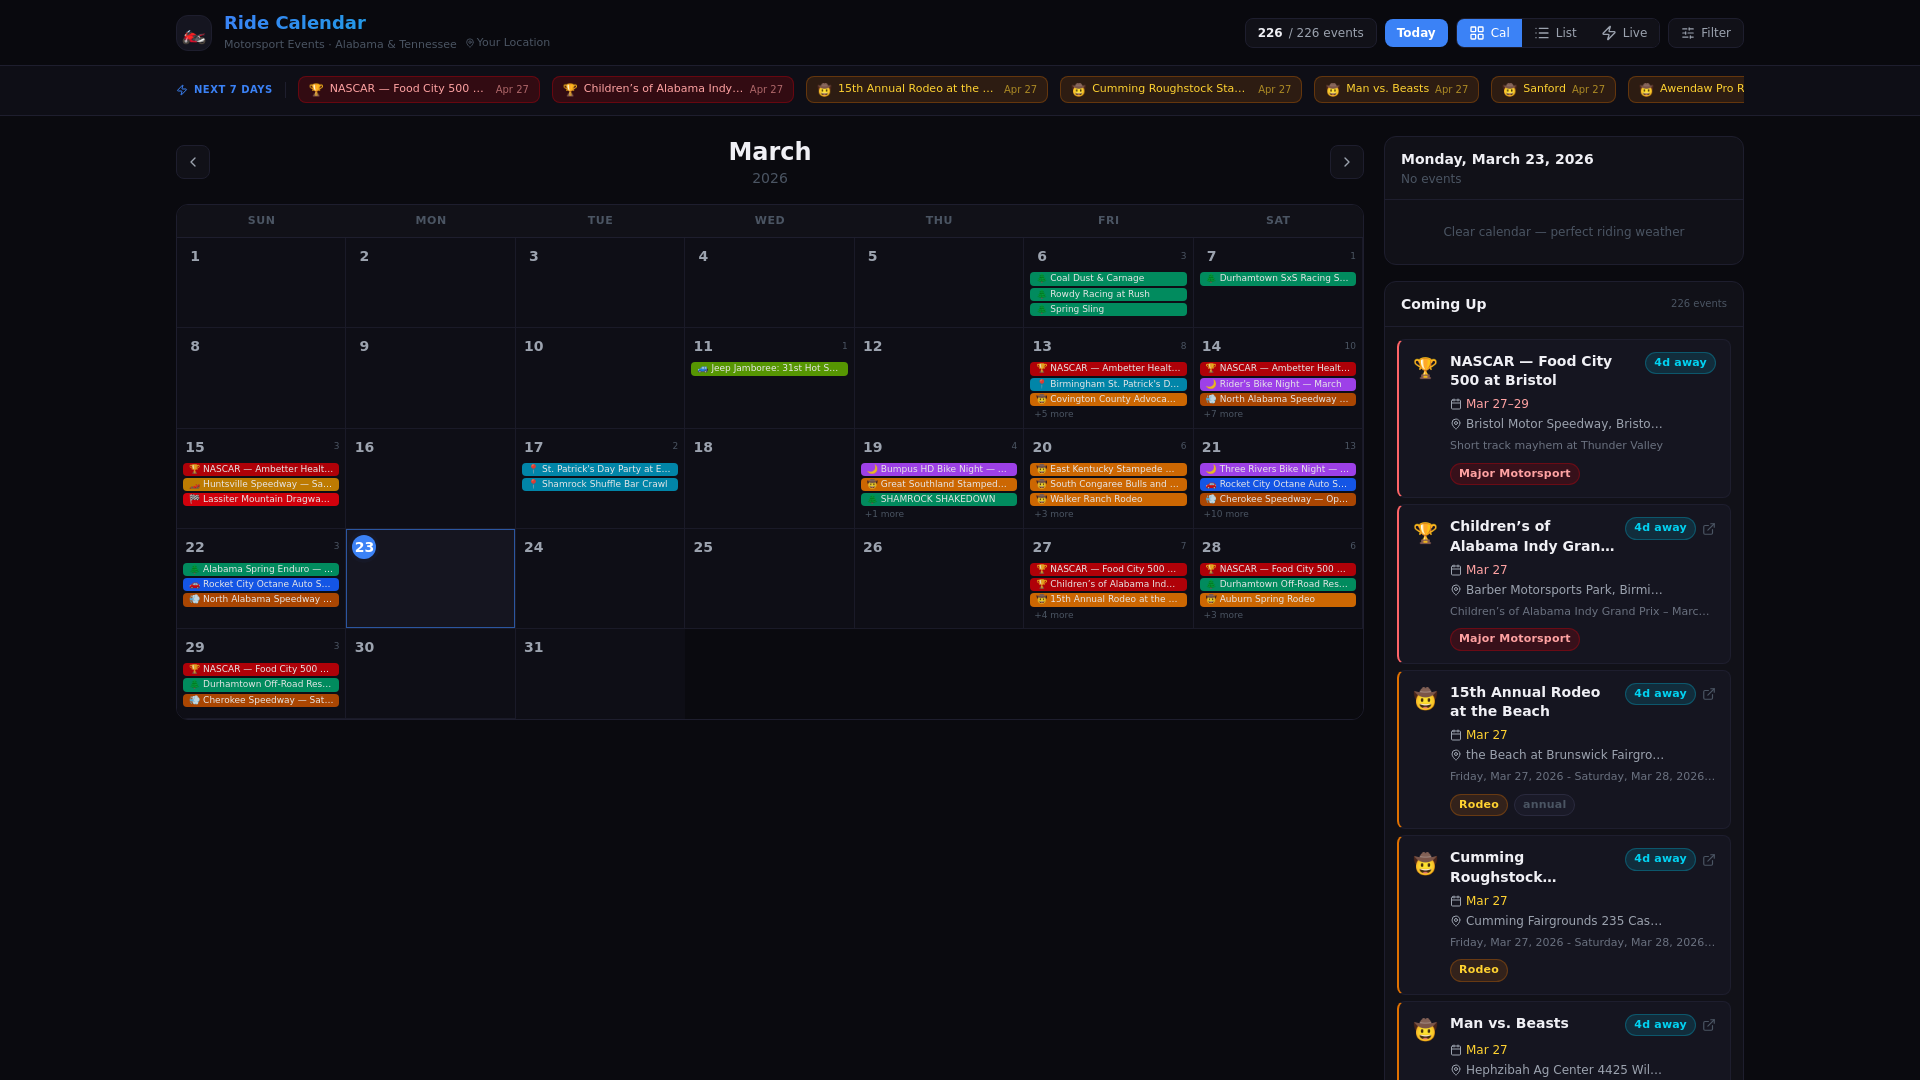Viewport: 1920px width, 1080px height.
Task: Open external link icon for 15th Annual Rodeo
Action: coord(1709,694)
